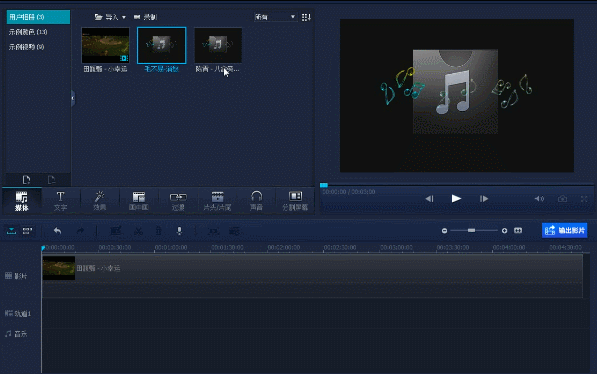Select the 毛不易 audio thumbnail
This screenshot has height=374, width=597.
click(161, 45)
